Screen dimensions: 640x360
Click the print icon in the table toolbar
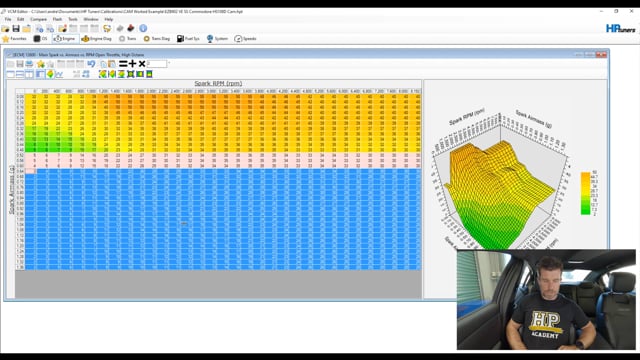(x=29, y=64)
